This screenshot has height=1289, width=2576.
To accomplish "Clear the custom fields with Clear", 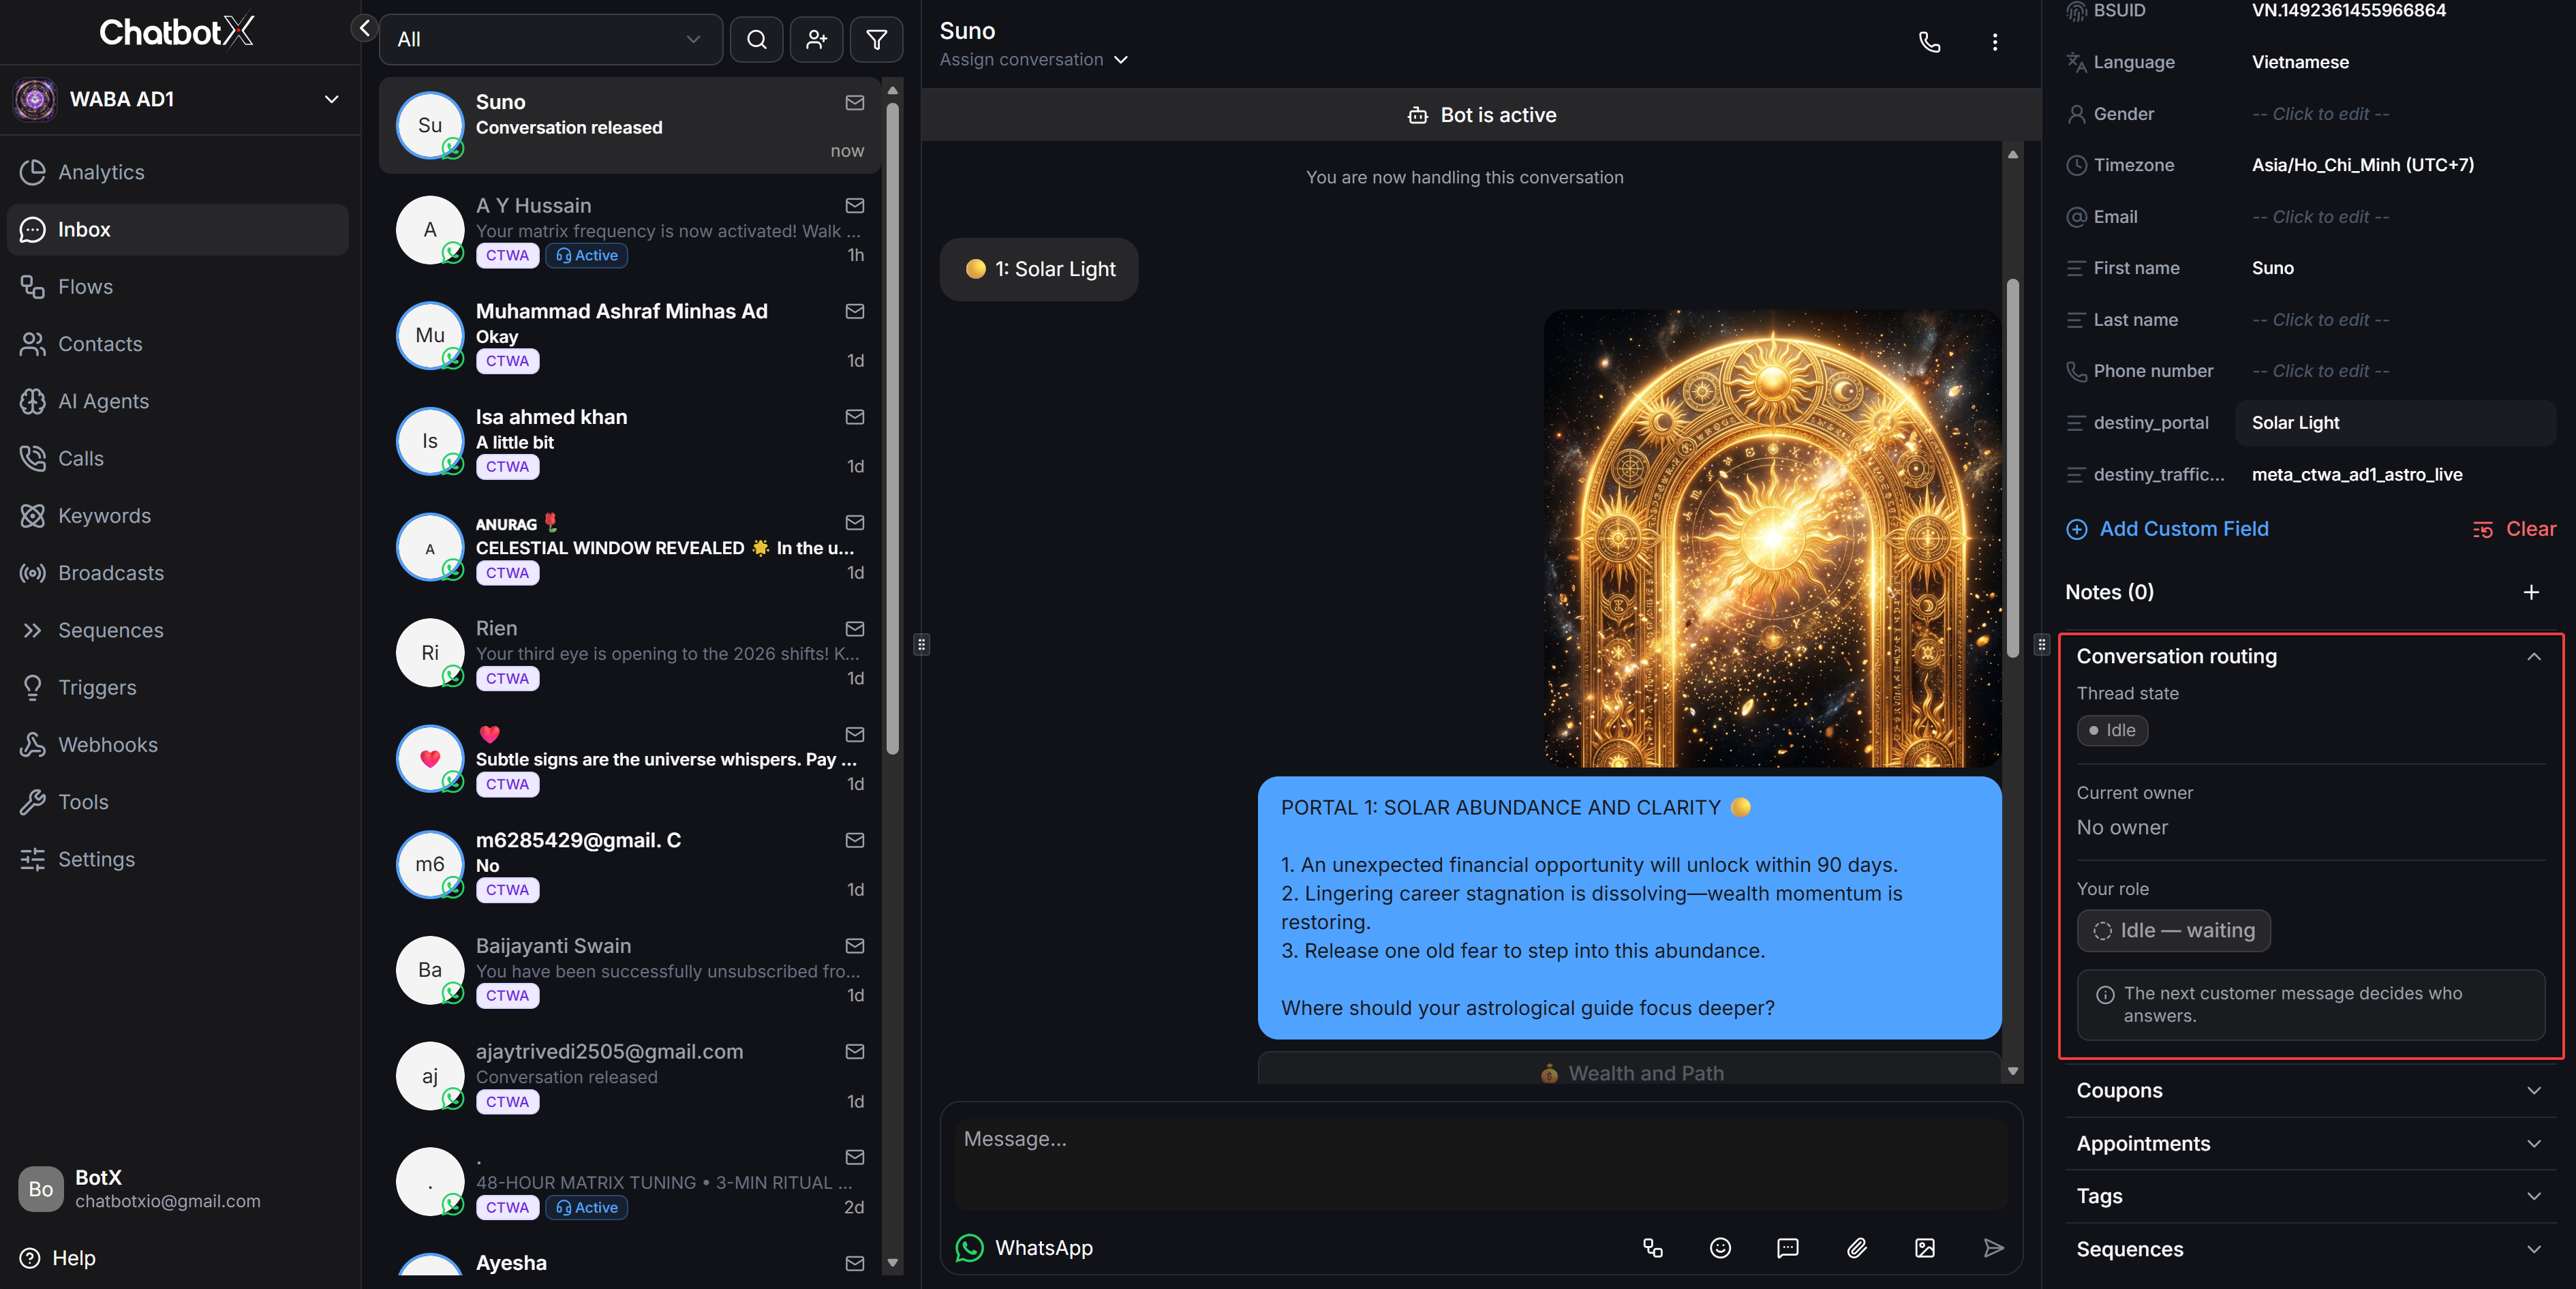I will click(2514, 529).
